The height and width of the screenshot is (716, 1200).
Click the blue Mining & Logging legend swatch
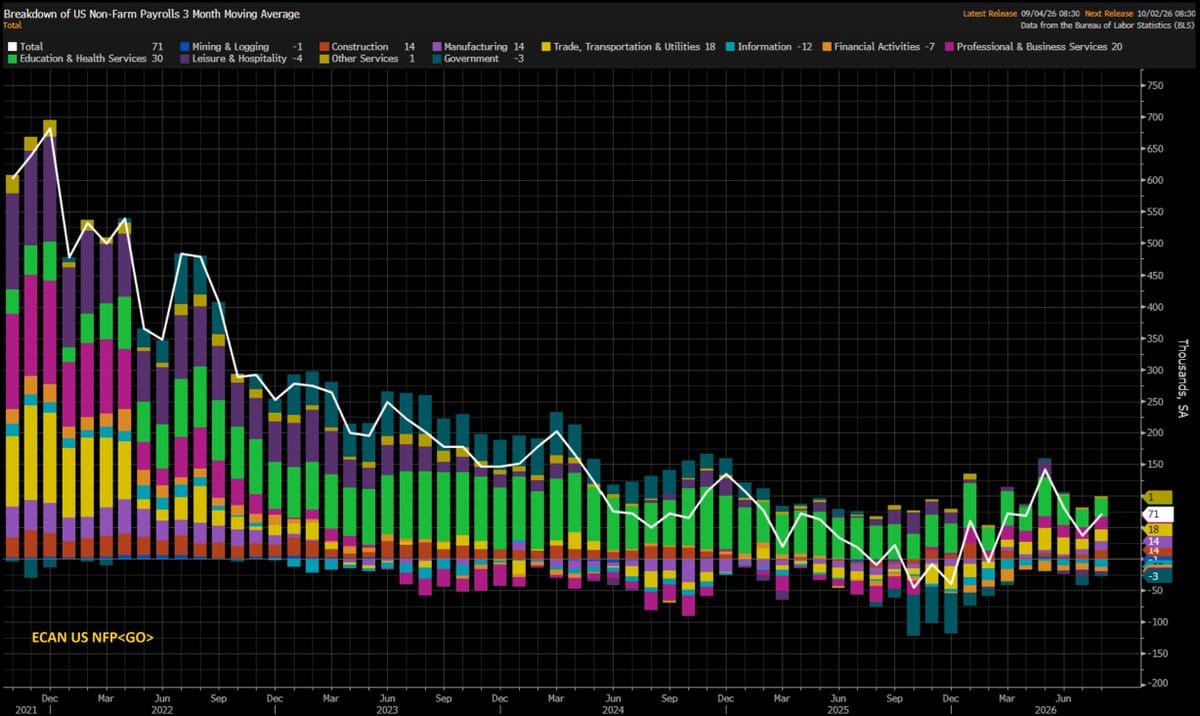point(185,47)
